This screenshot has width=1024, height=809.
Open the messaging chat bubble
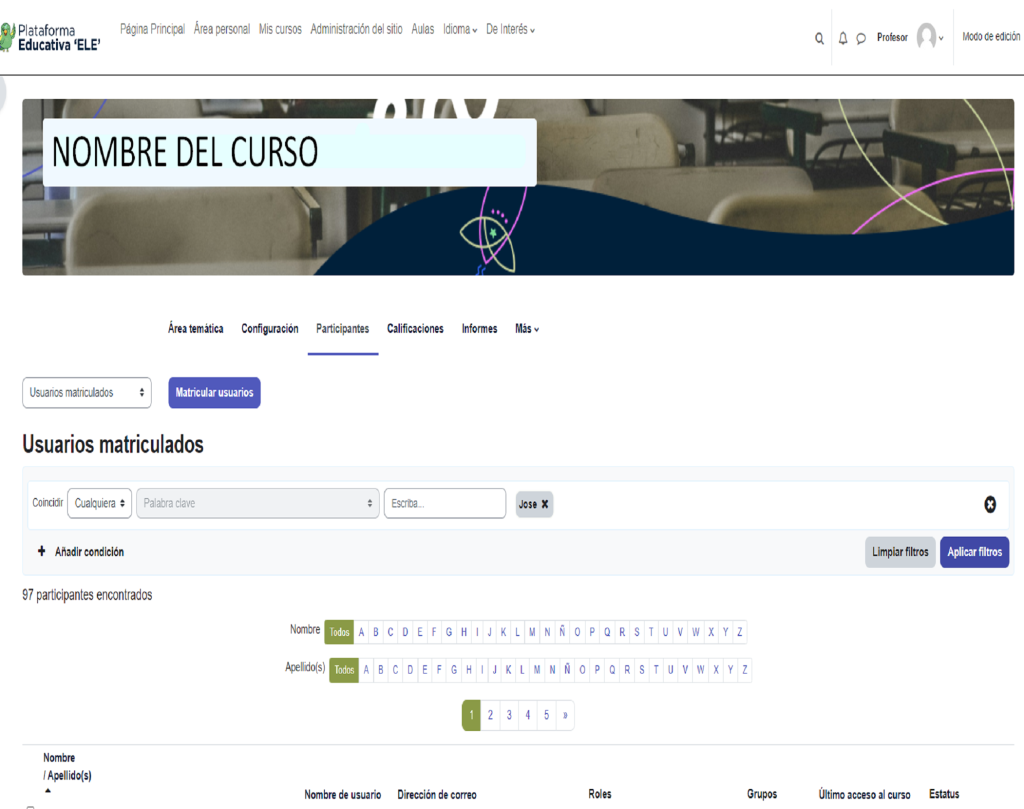click(x=861, y=39)
